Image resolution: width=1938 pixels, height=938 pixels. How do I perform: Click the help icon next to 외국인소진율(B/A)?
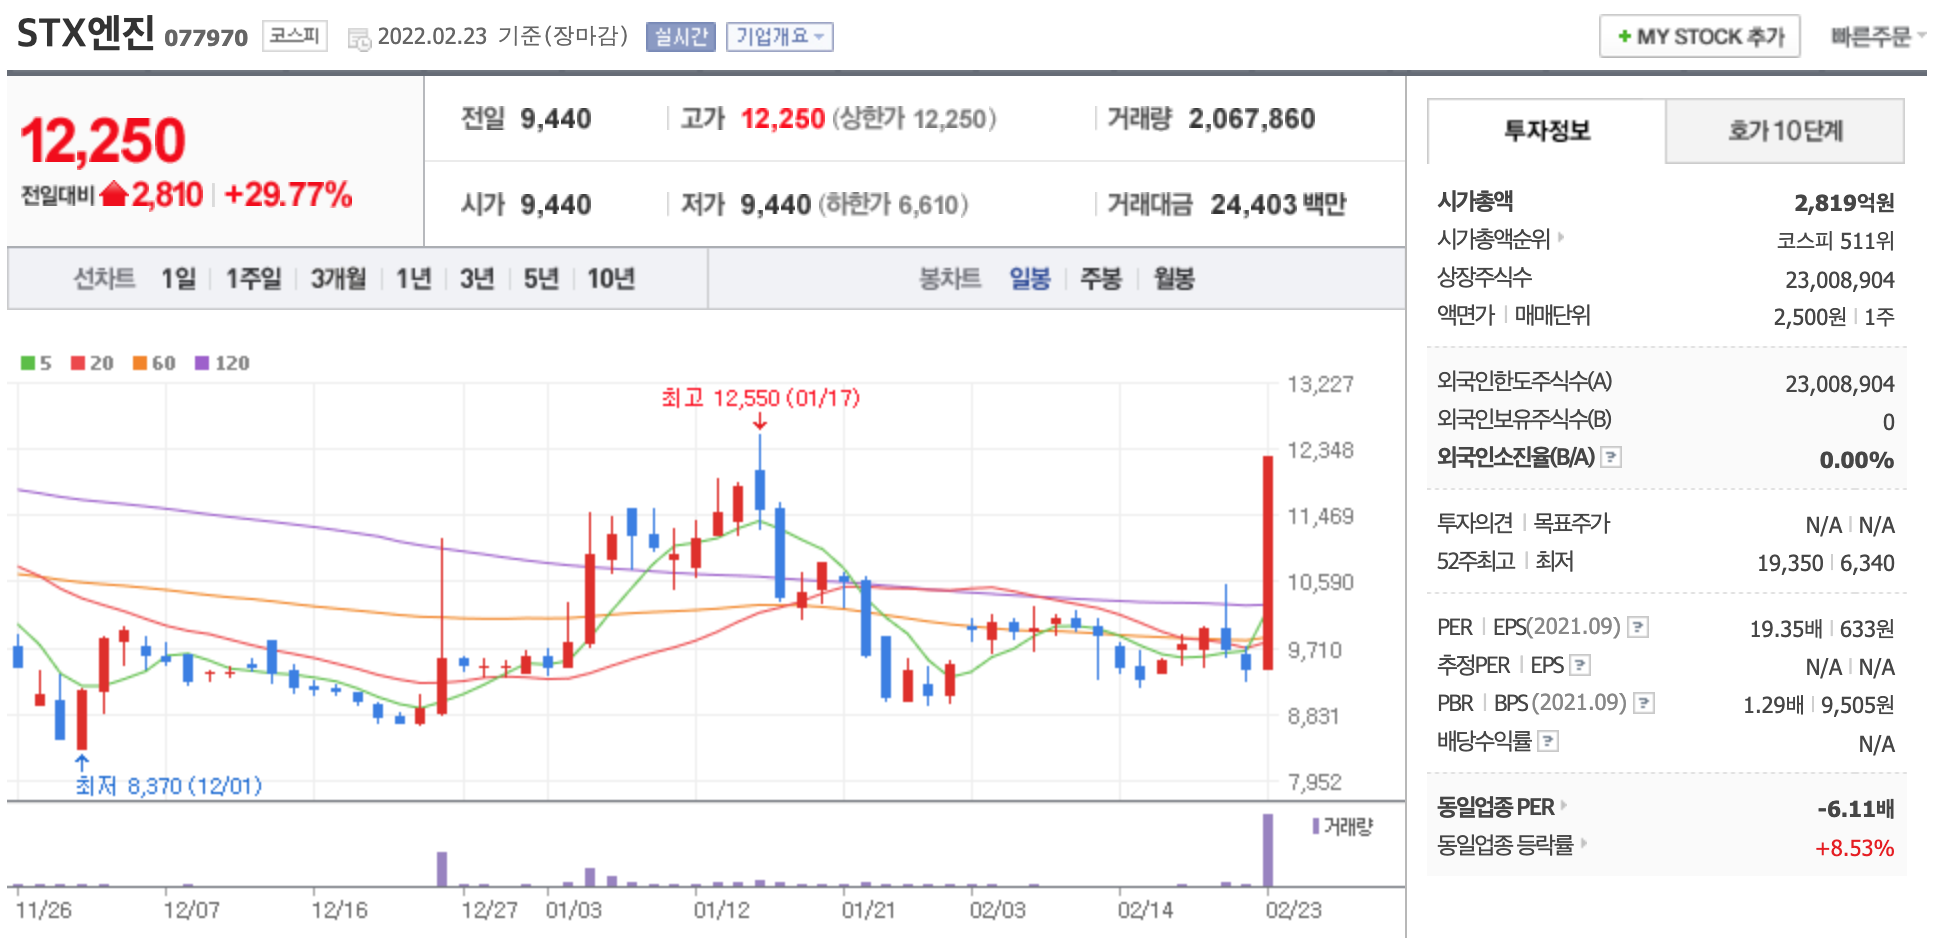click(x=1611, y=457)
